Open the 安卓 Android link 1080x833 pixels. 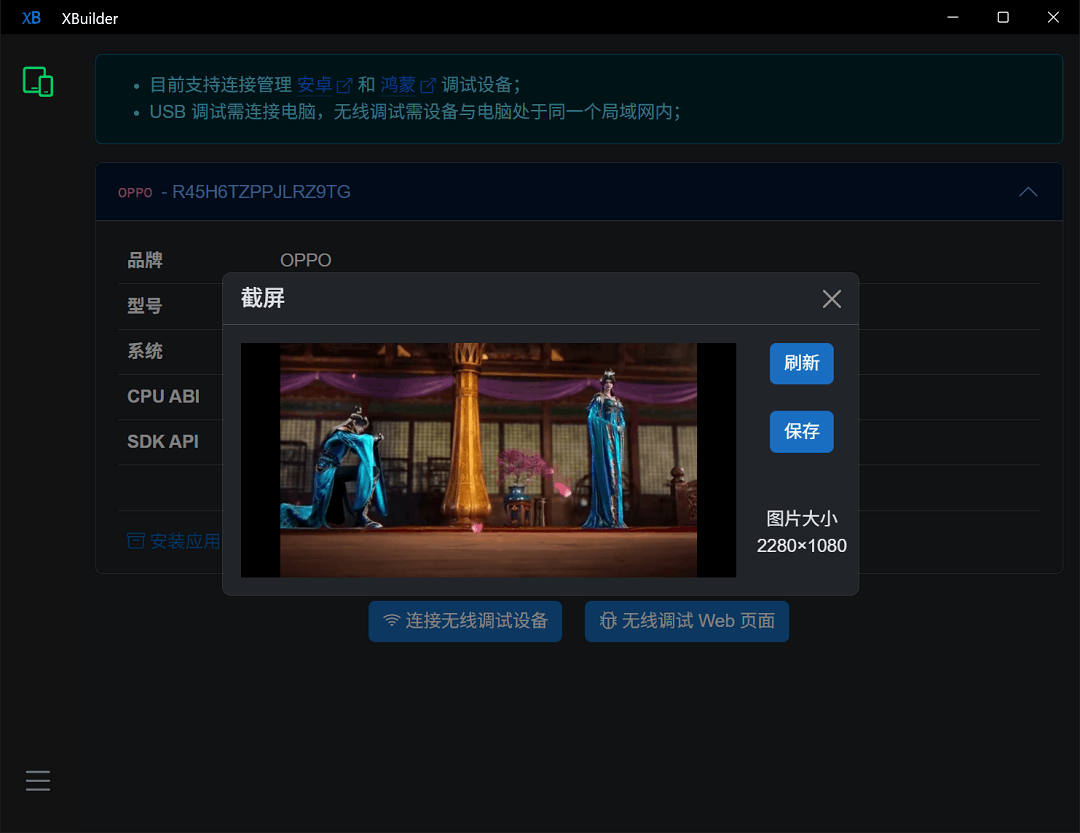coord(315,85)
